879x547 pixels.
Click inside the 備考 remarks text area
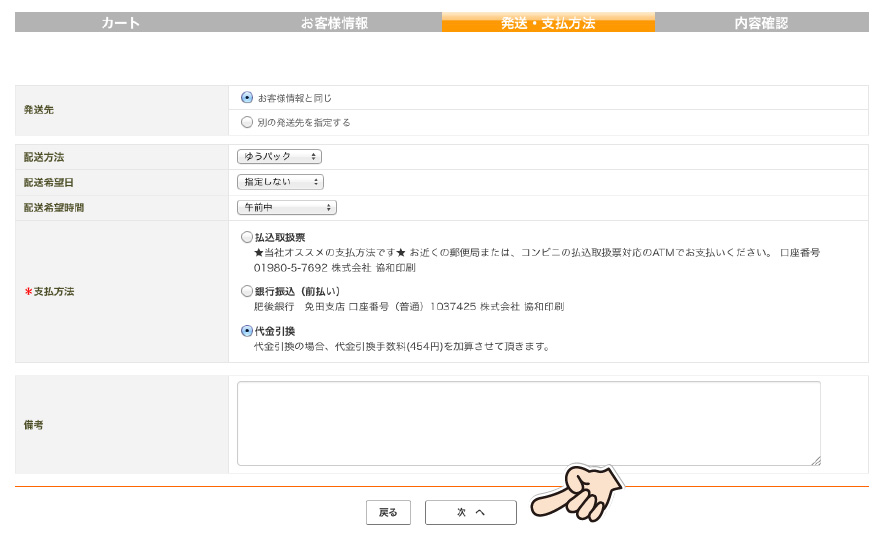tap(528, 423)
